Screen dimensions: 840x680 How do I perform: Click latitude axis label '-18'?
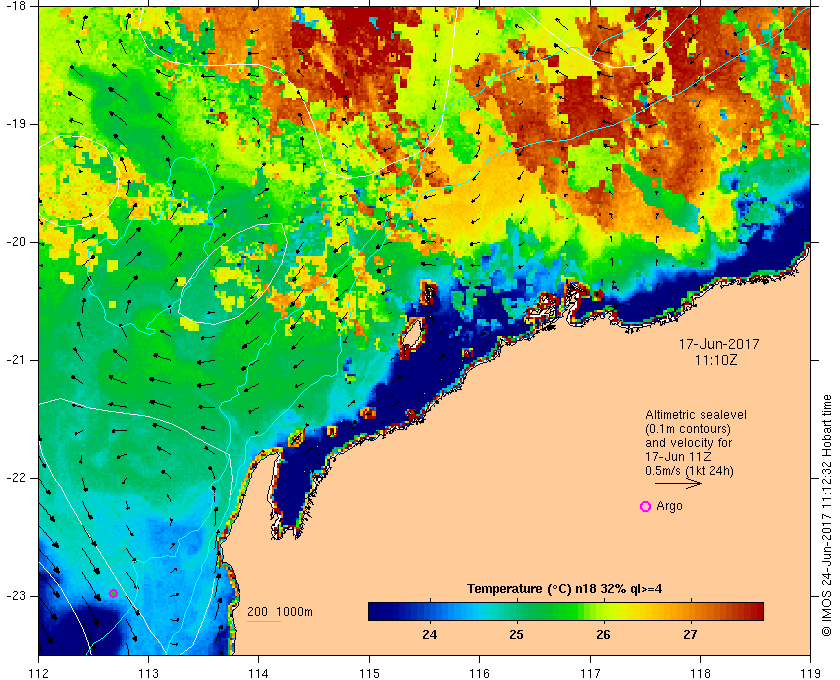coord(15,5)
